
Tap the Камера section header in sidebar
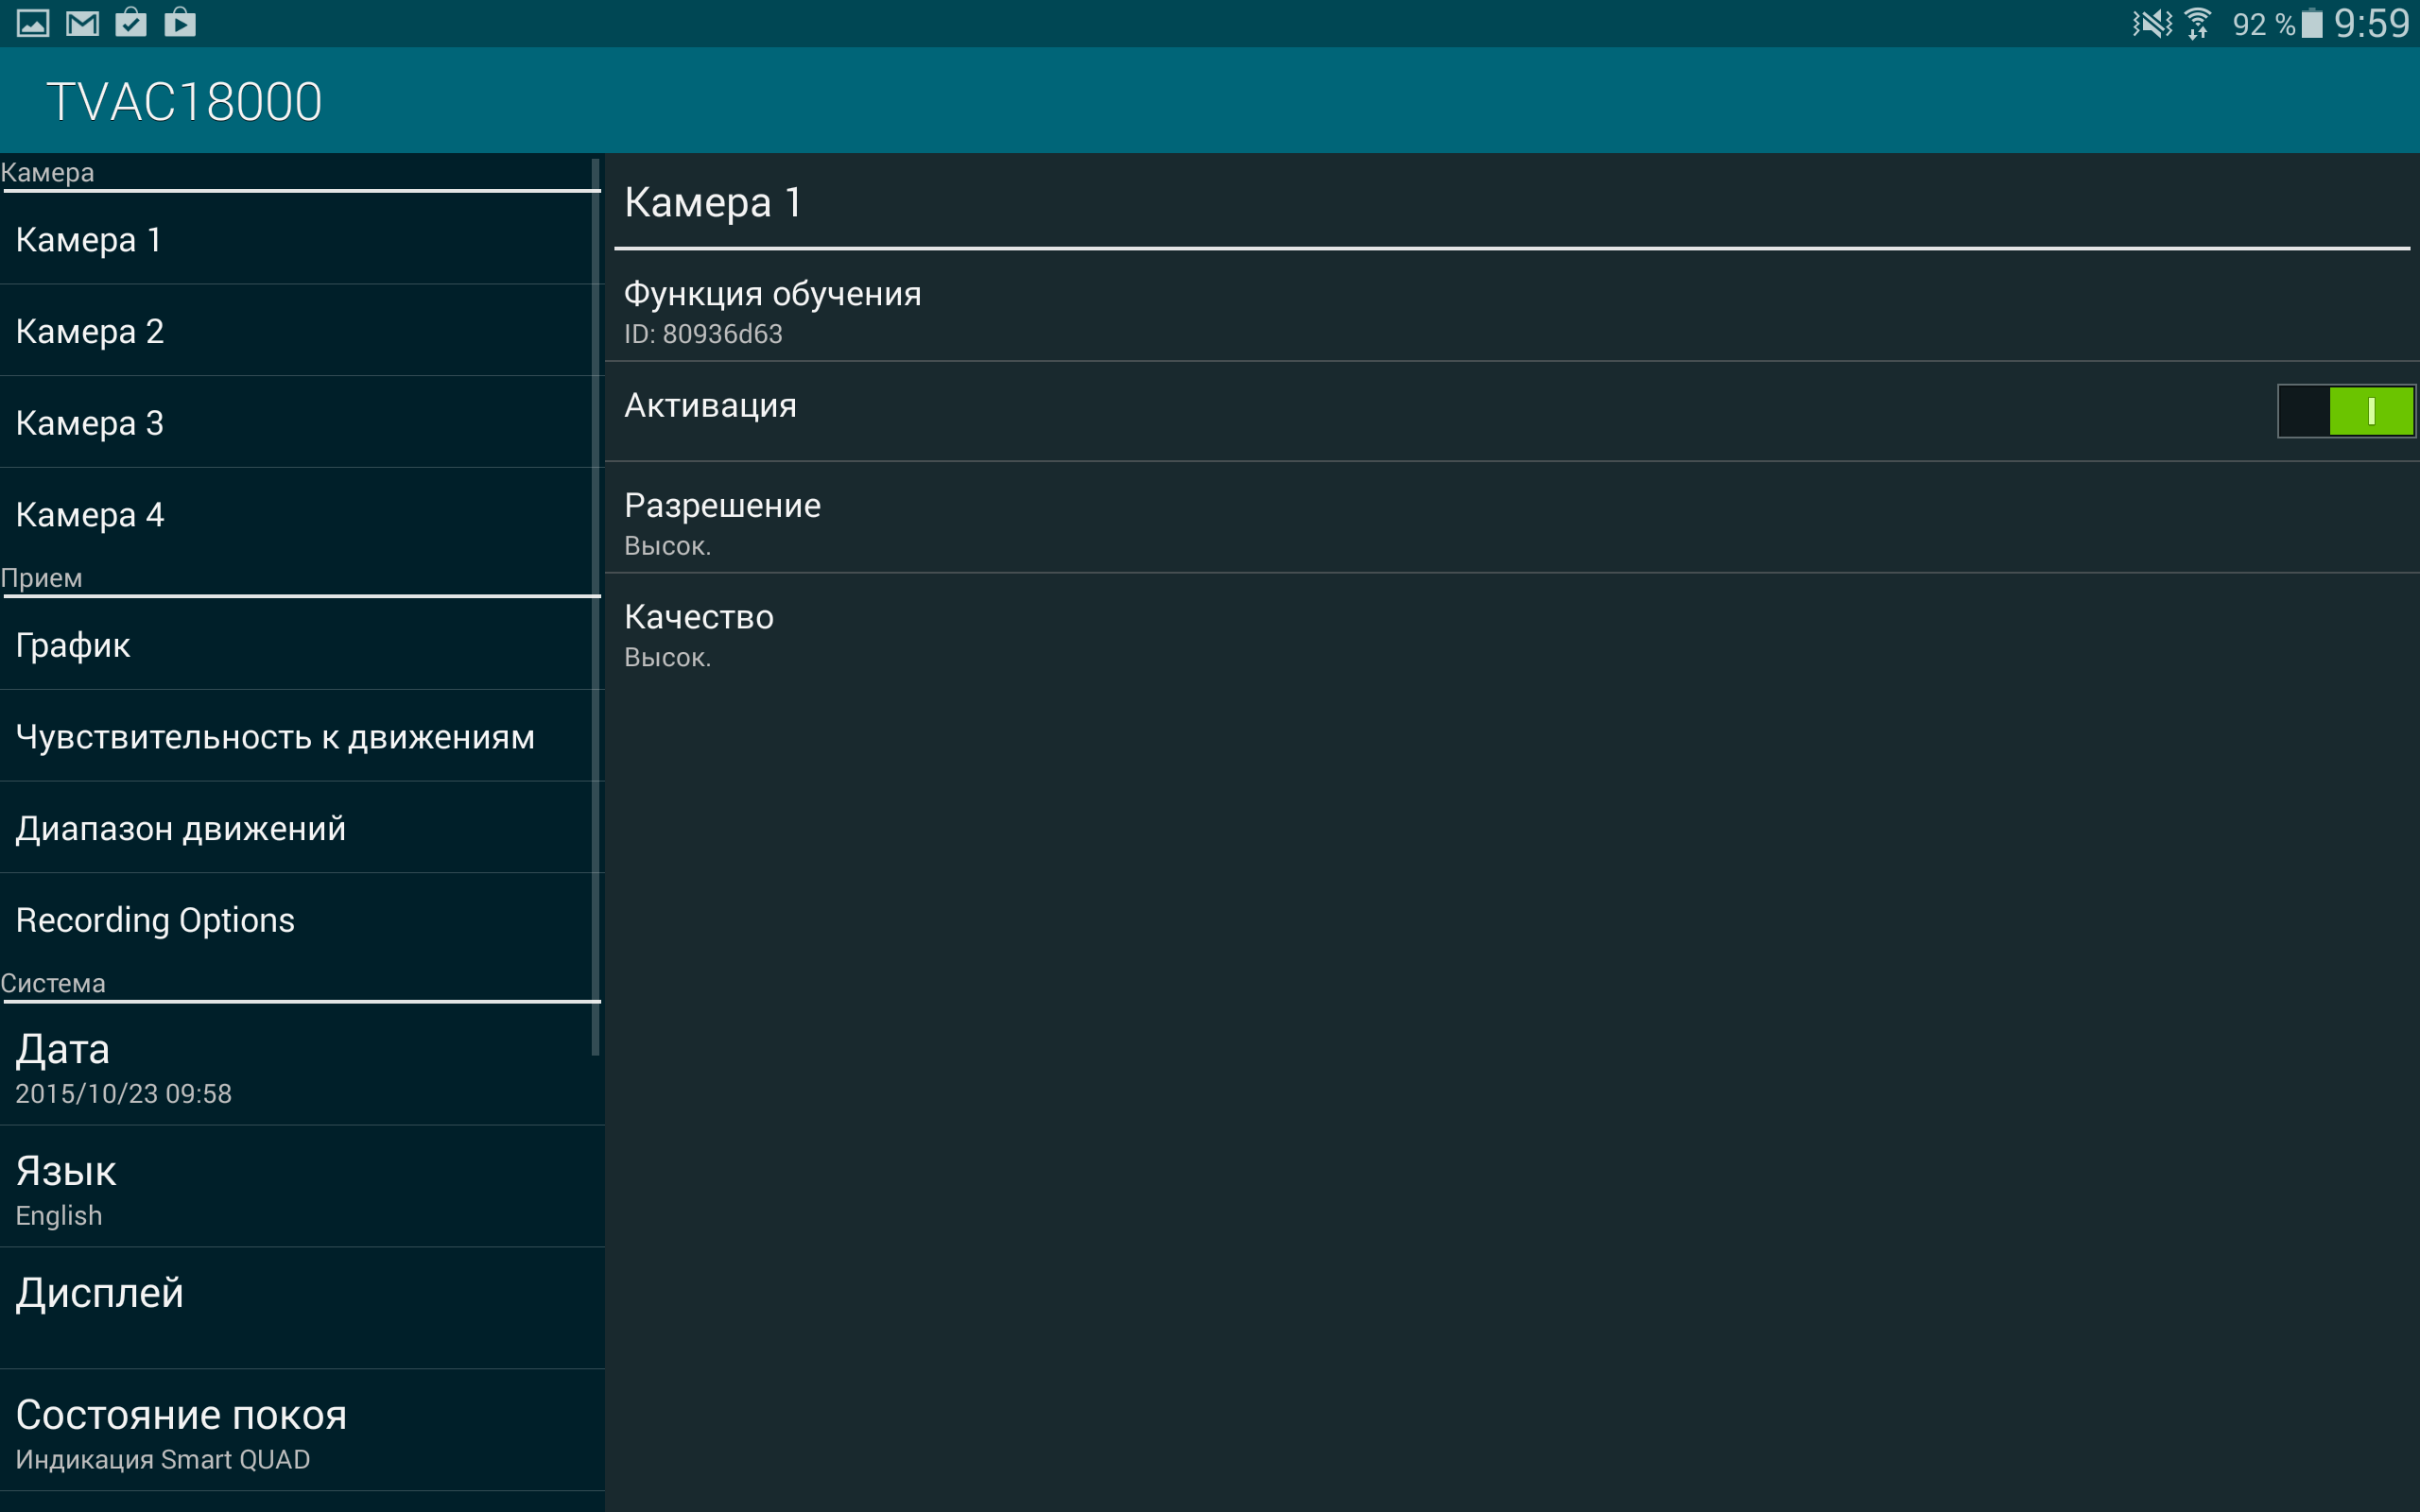[x=48, y=172]
